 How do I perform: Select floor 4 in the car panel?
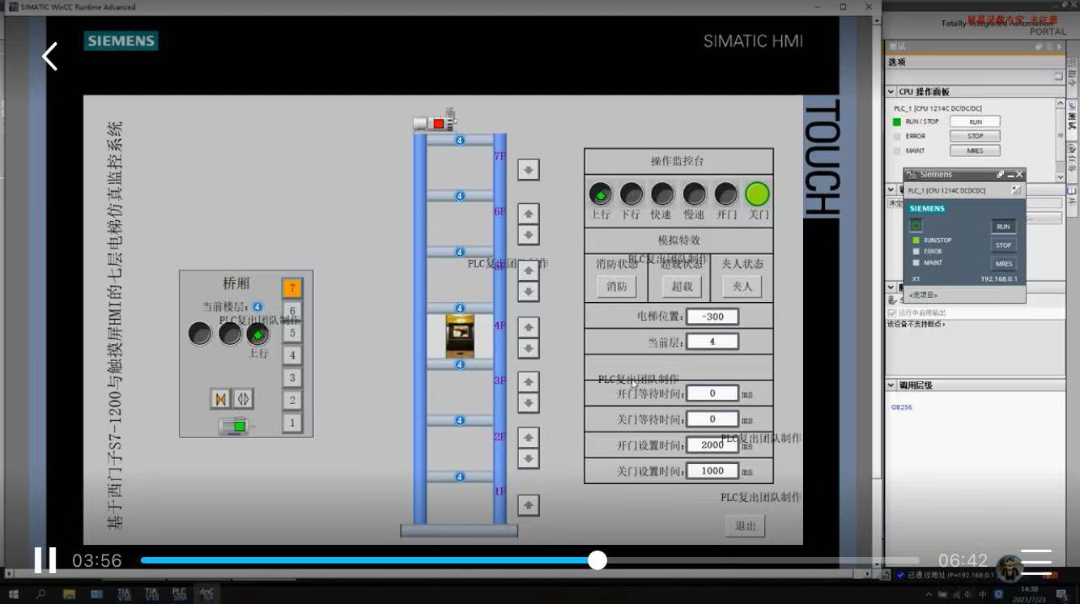coord(292,355)
